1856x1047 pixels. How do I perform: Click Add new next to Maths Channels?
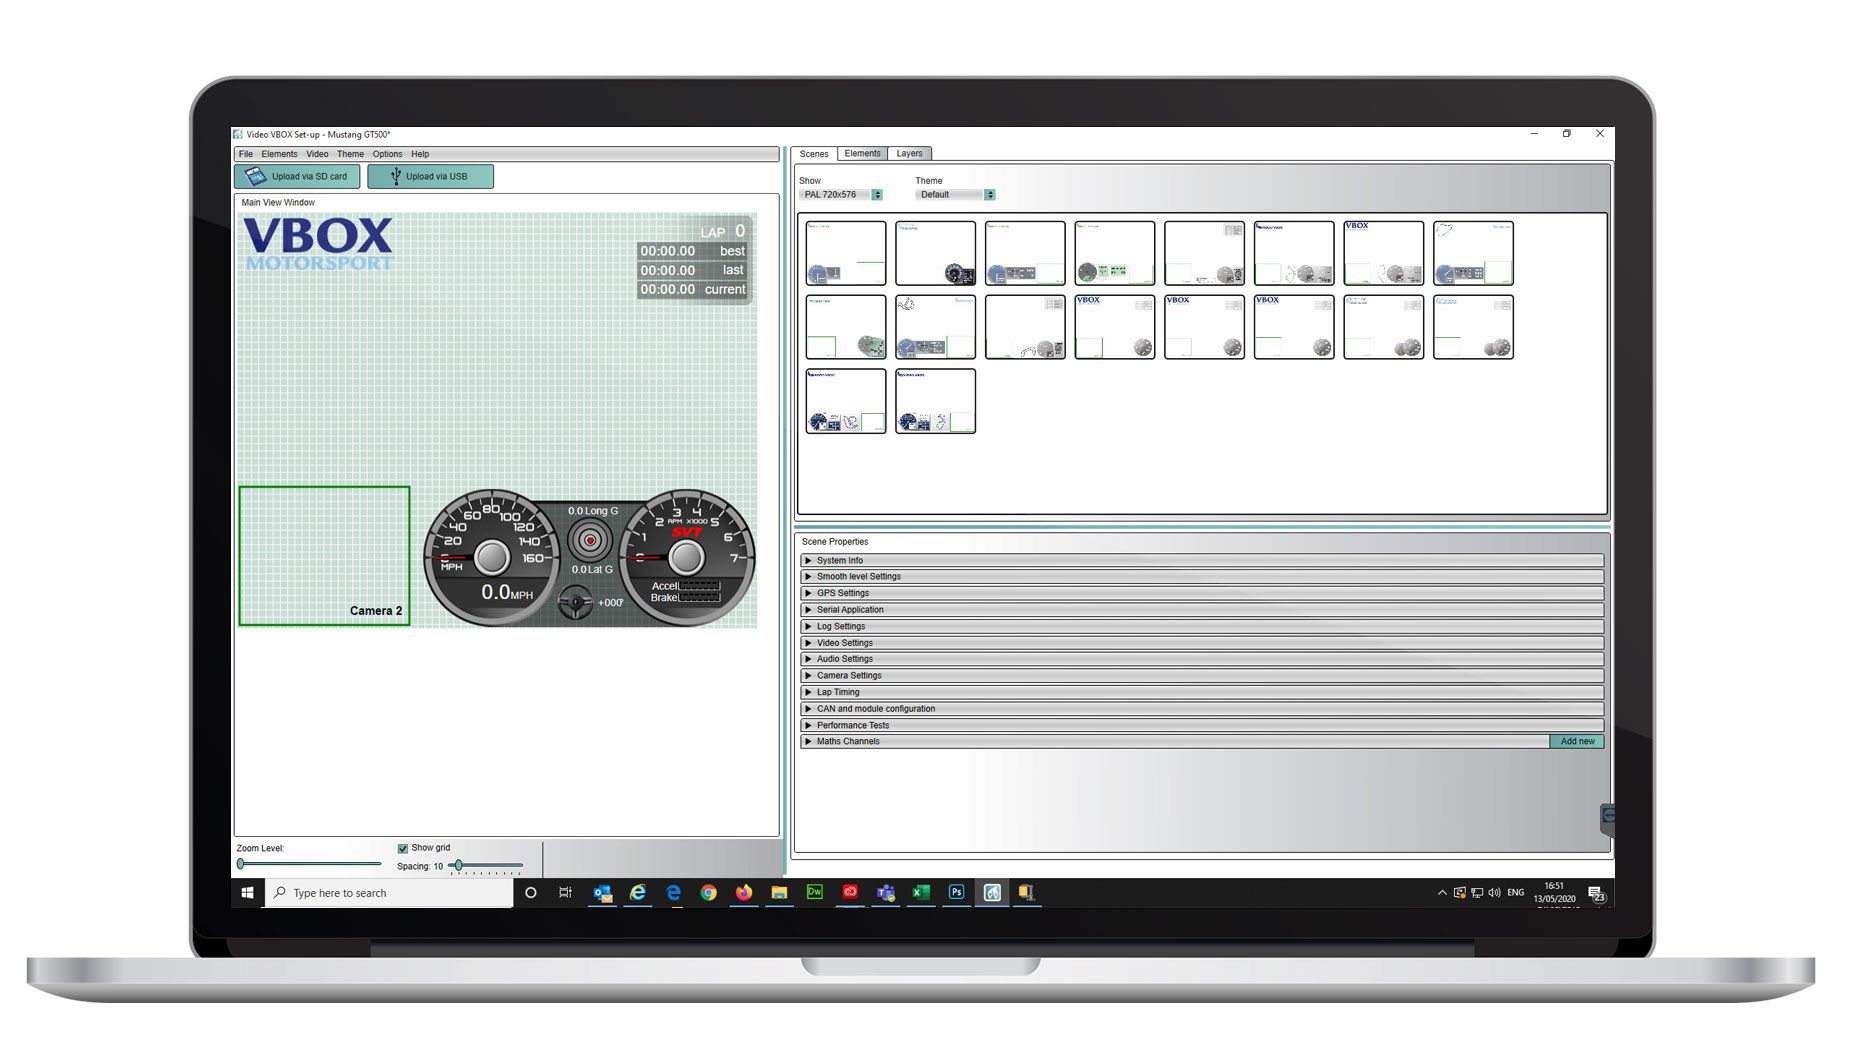coord(1577,741)
